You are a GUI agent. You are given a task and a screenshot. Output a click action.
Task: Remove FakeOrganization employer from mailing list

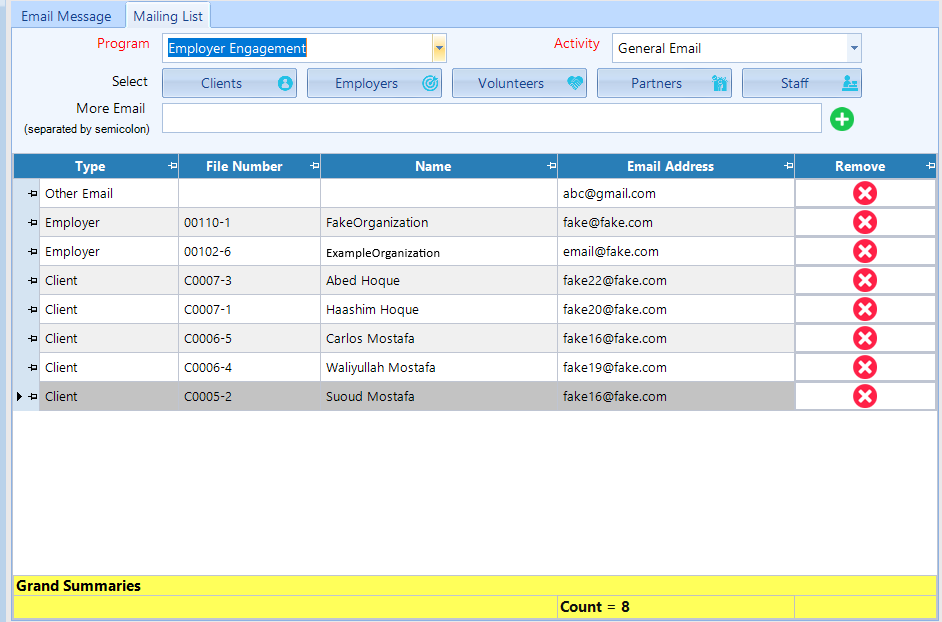pyautogui.click(x=865, y=223)
